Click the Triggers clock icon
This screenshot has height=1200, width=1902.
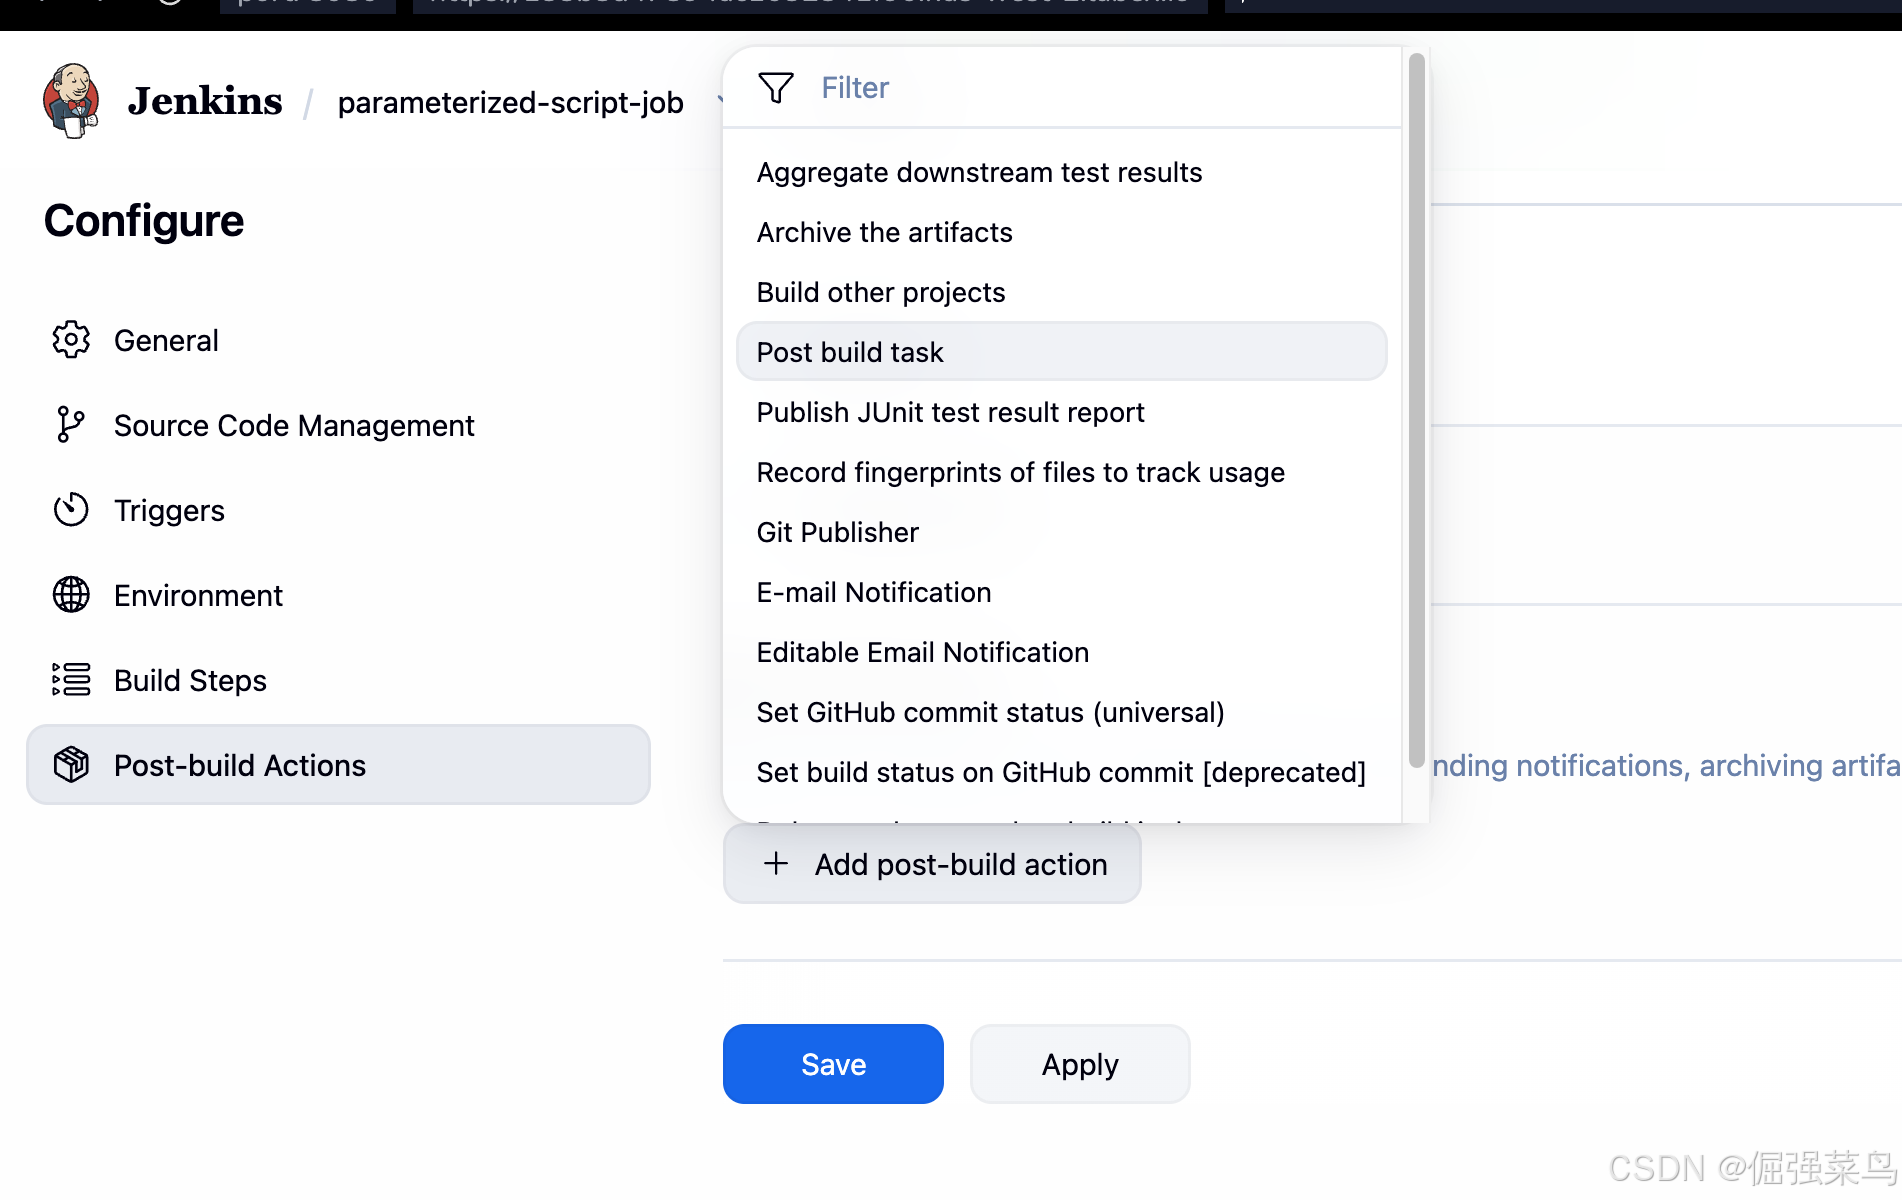pyautogui.click(x=71, y=510)
